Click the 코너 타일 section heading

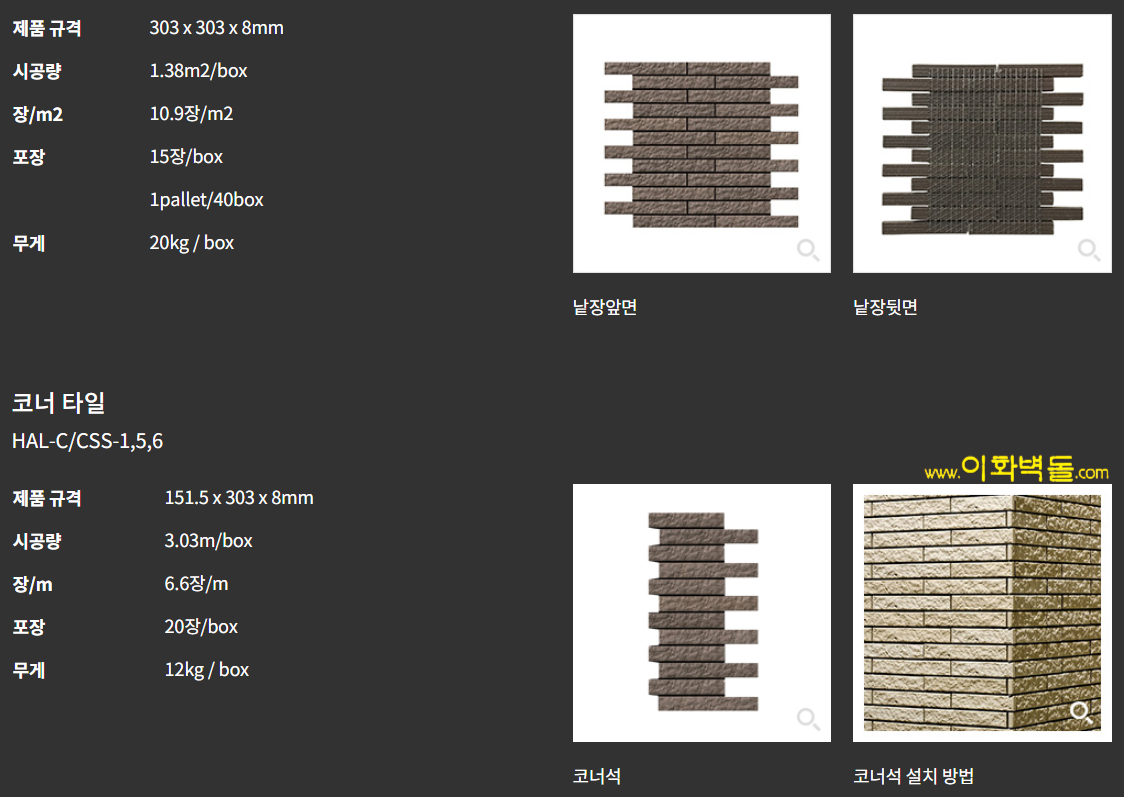click(58, 403)
